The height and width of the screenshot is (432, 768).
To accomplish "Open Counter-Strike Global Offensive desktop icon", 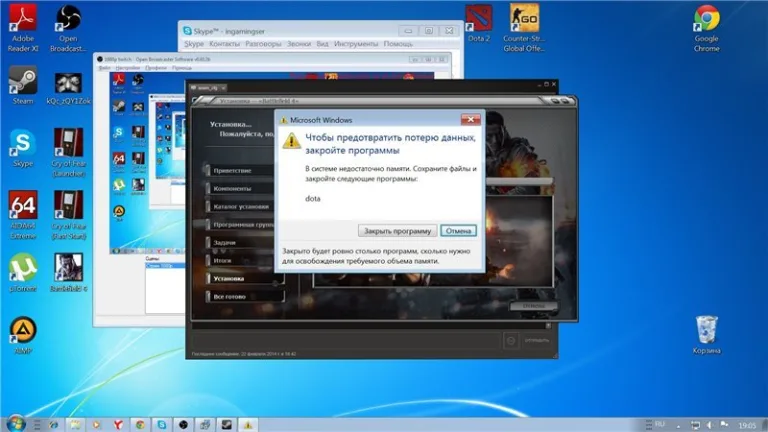I will (524, 27).
